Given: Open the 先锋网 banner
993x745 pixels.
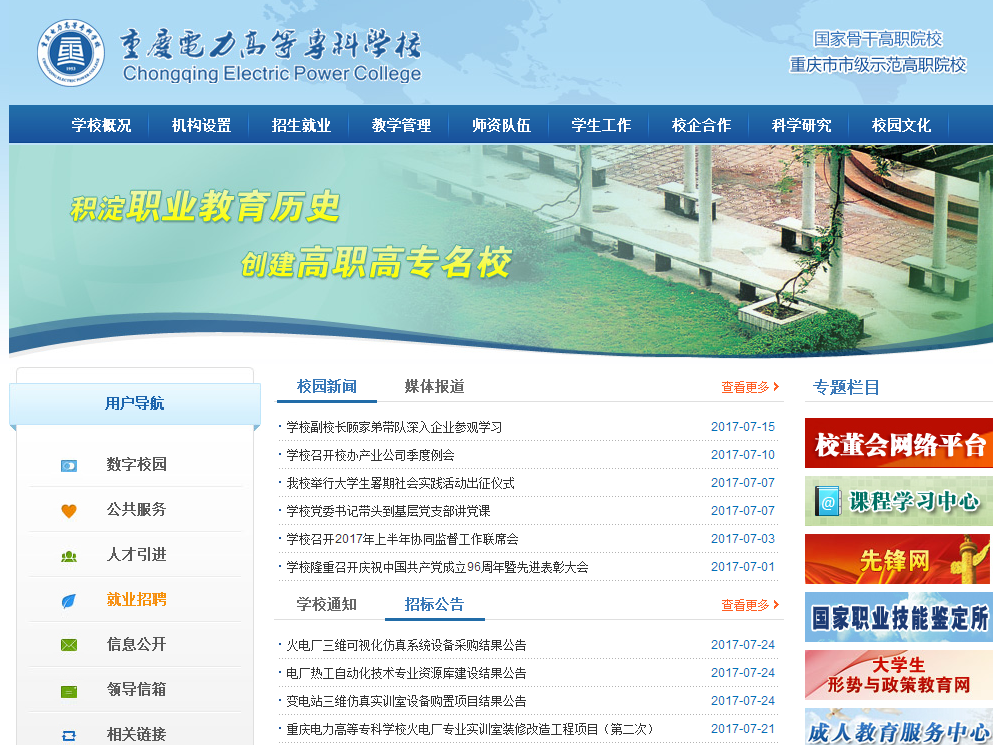Looking at the screenshot, I should [x=898, y=559].
